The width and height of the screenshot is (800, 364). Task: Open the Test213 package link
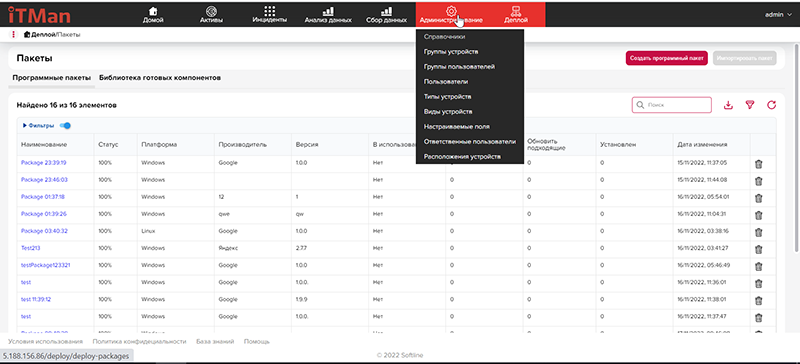(30, 248)
